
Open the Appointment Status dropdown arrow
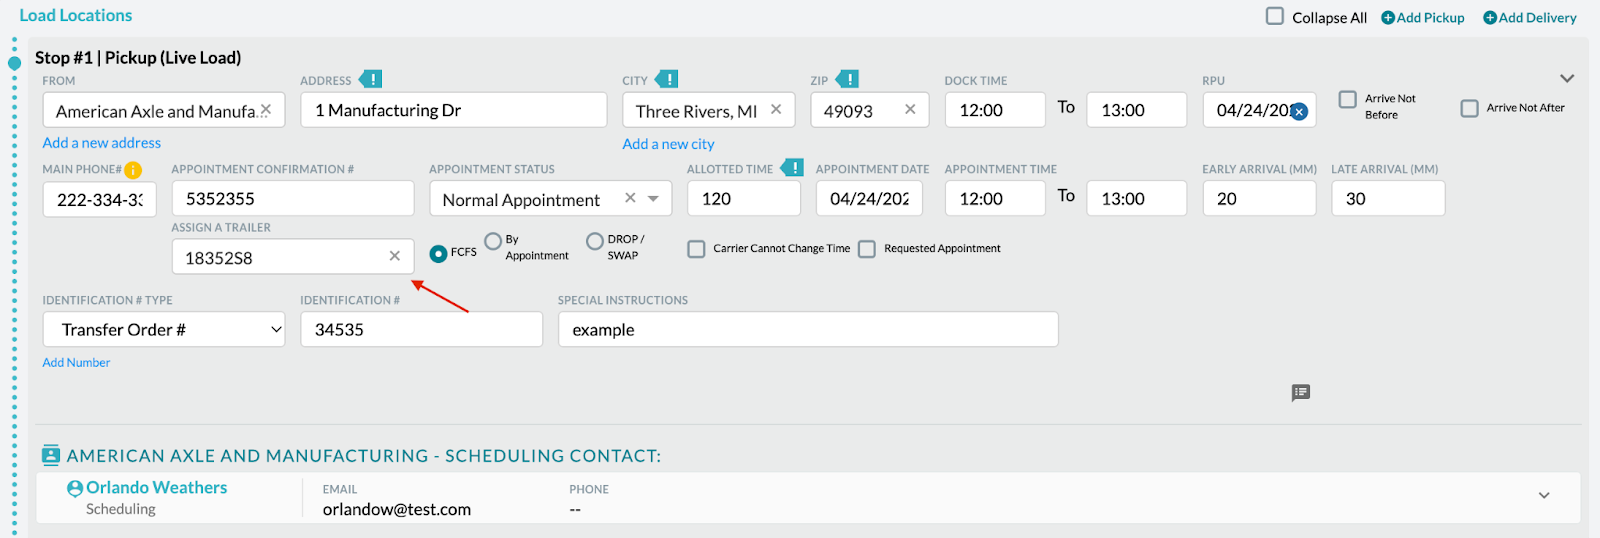[x=653, y=198]
